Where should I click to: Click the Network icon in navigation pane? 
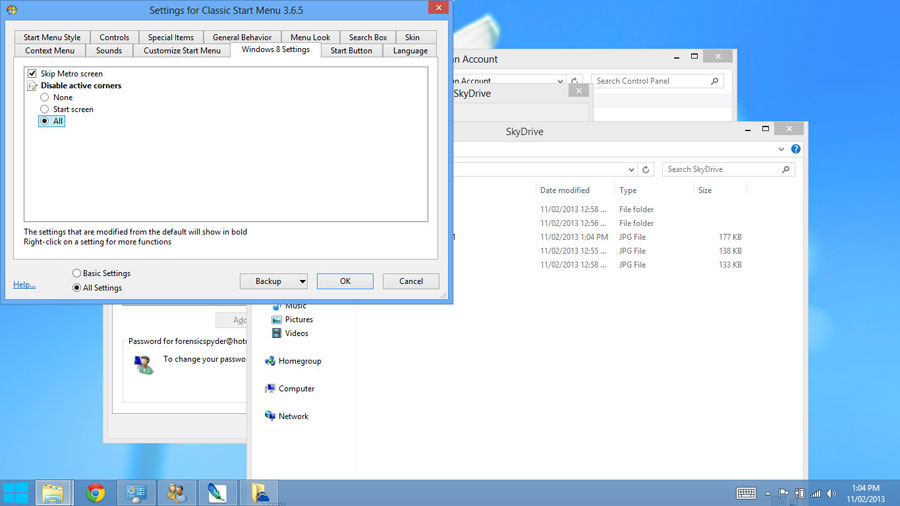click(270, 416)
